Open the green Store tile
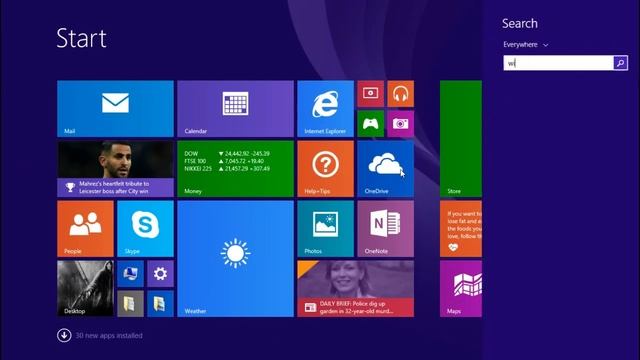 461,139
